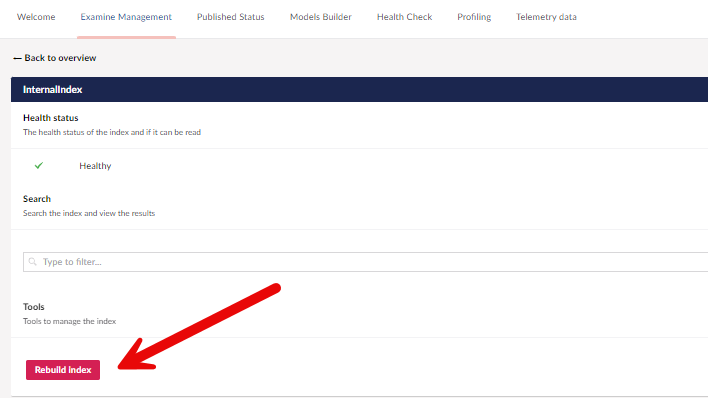The height and width of the screenshot is (398, 708).
Task: Open the Profiling tab
Action: click(474, 17)
